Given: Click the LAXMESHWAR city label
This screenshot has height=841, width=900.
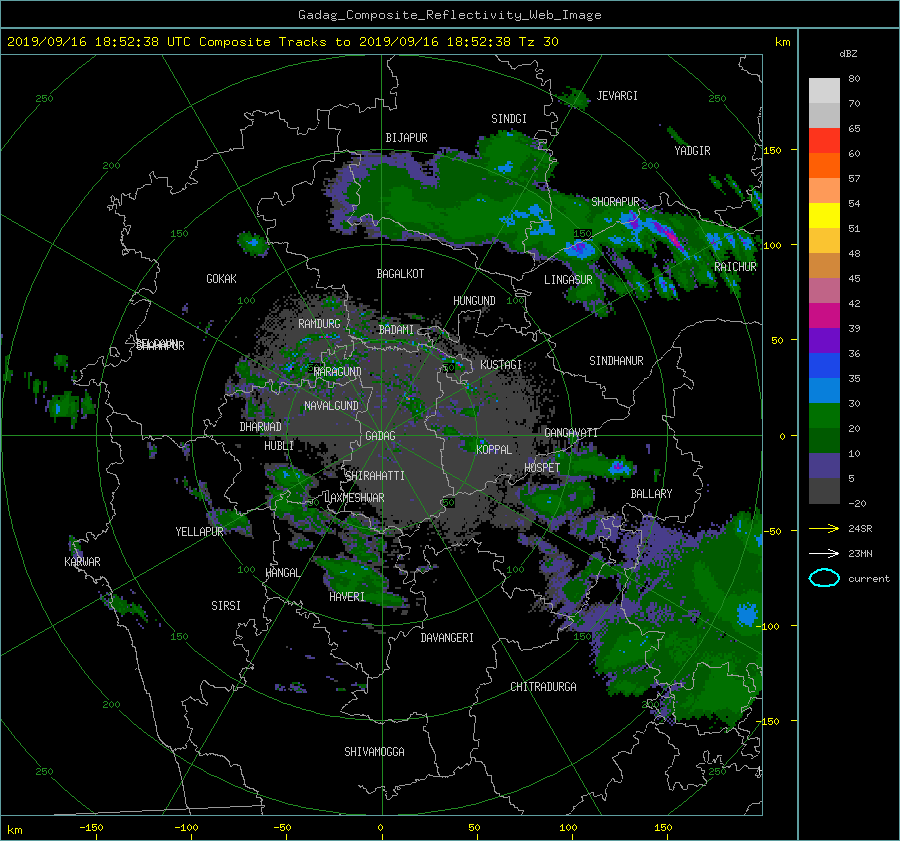Looking at the screenshot, I should point(354,498).
